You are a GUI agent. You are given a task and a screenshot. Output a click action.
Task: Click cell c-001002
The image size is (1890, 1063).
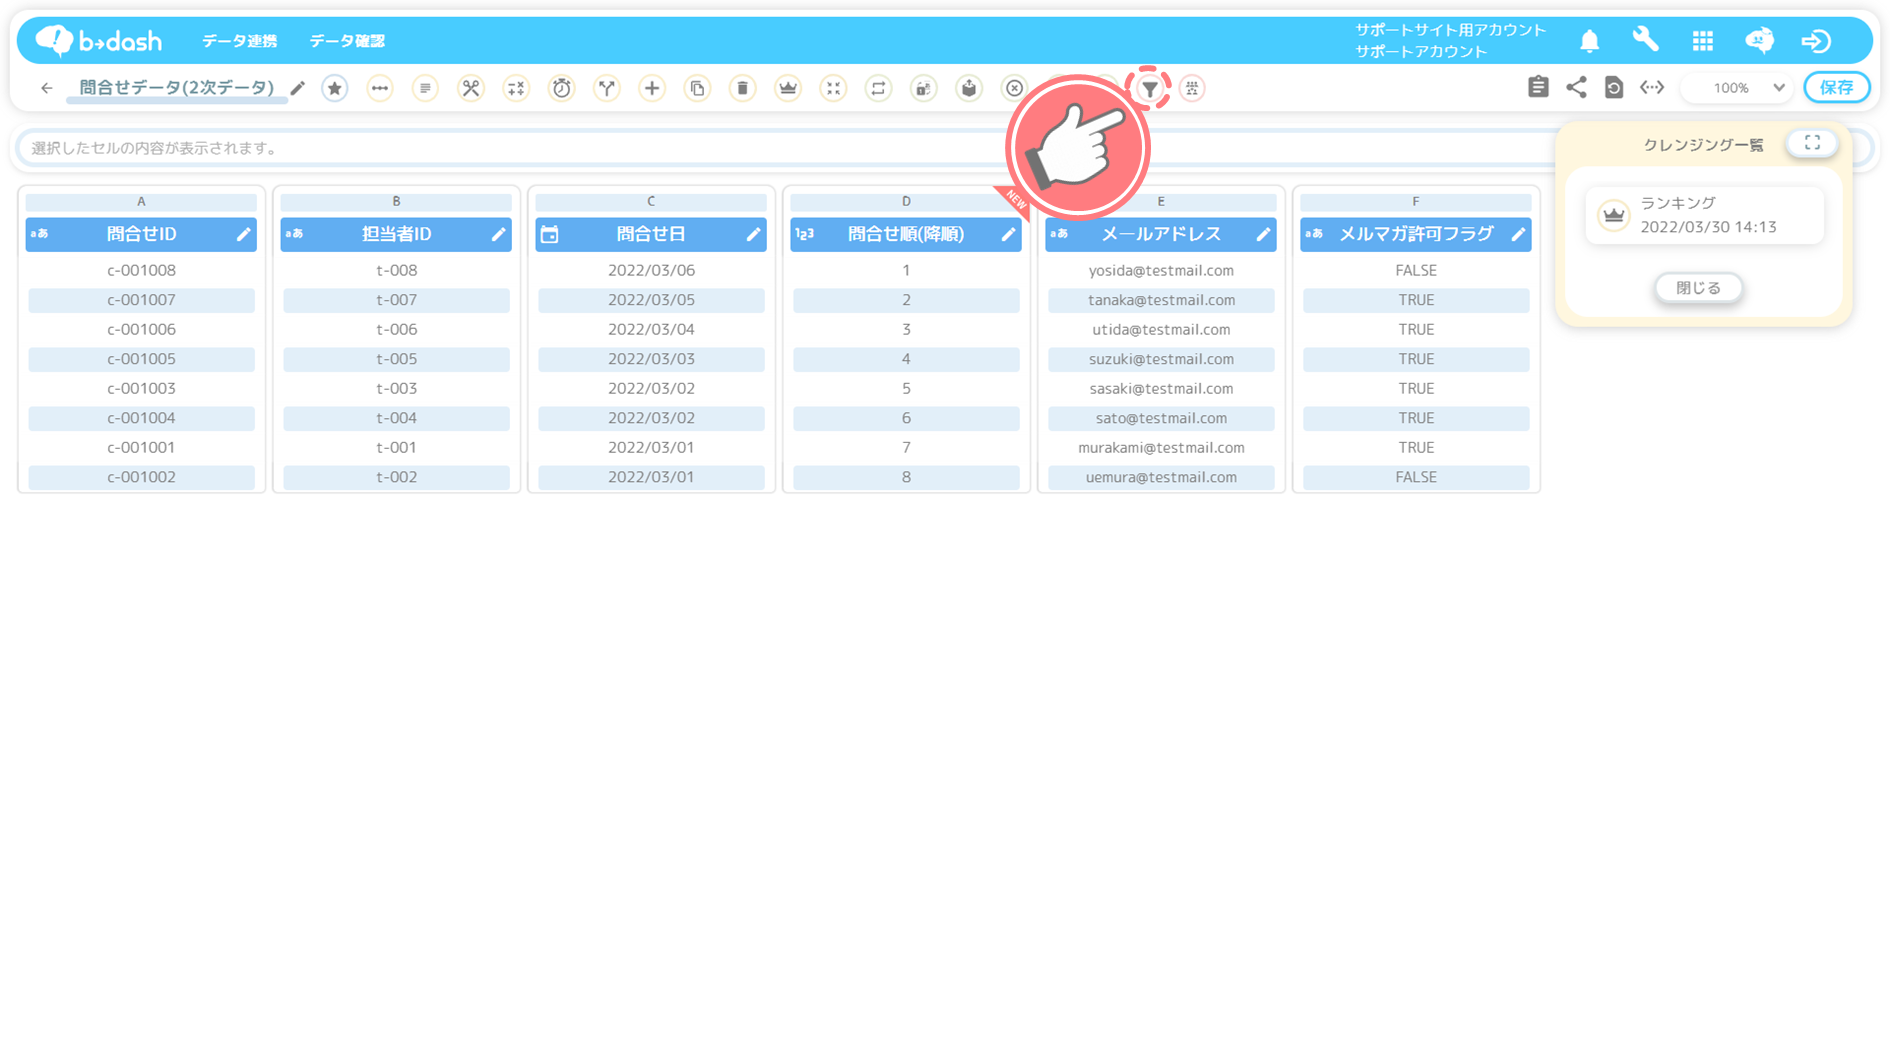click(x=141, y=477)
